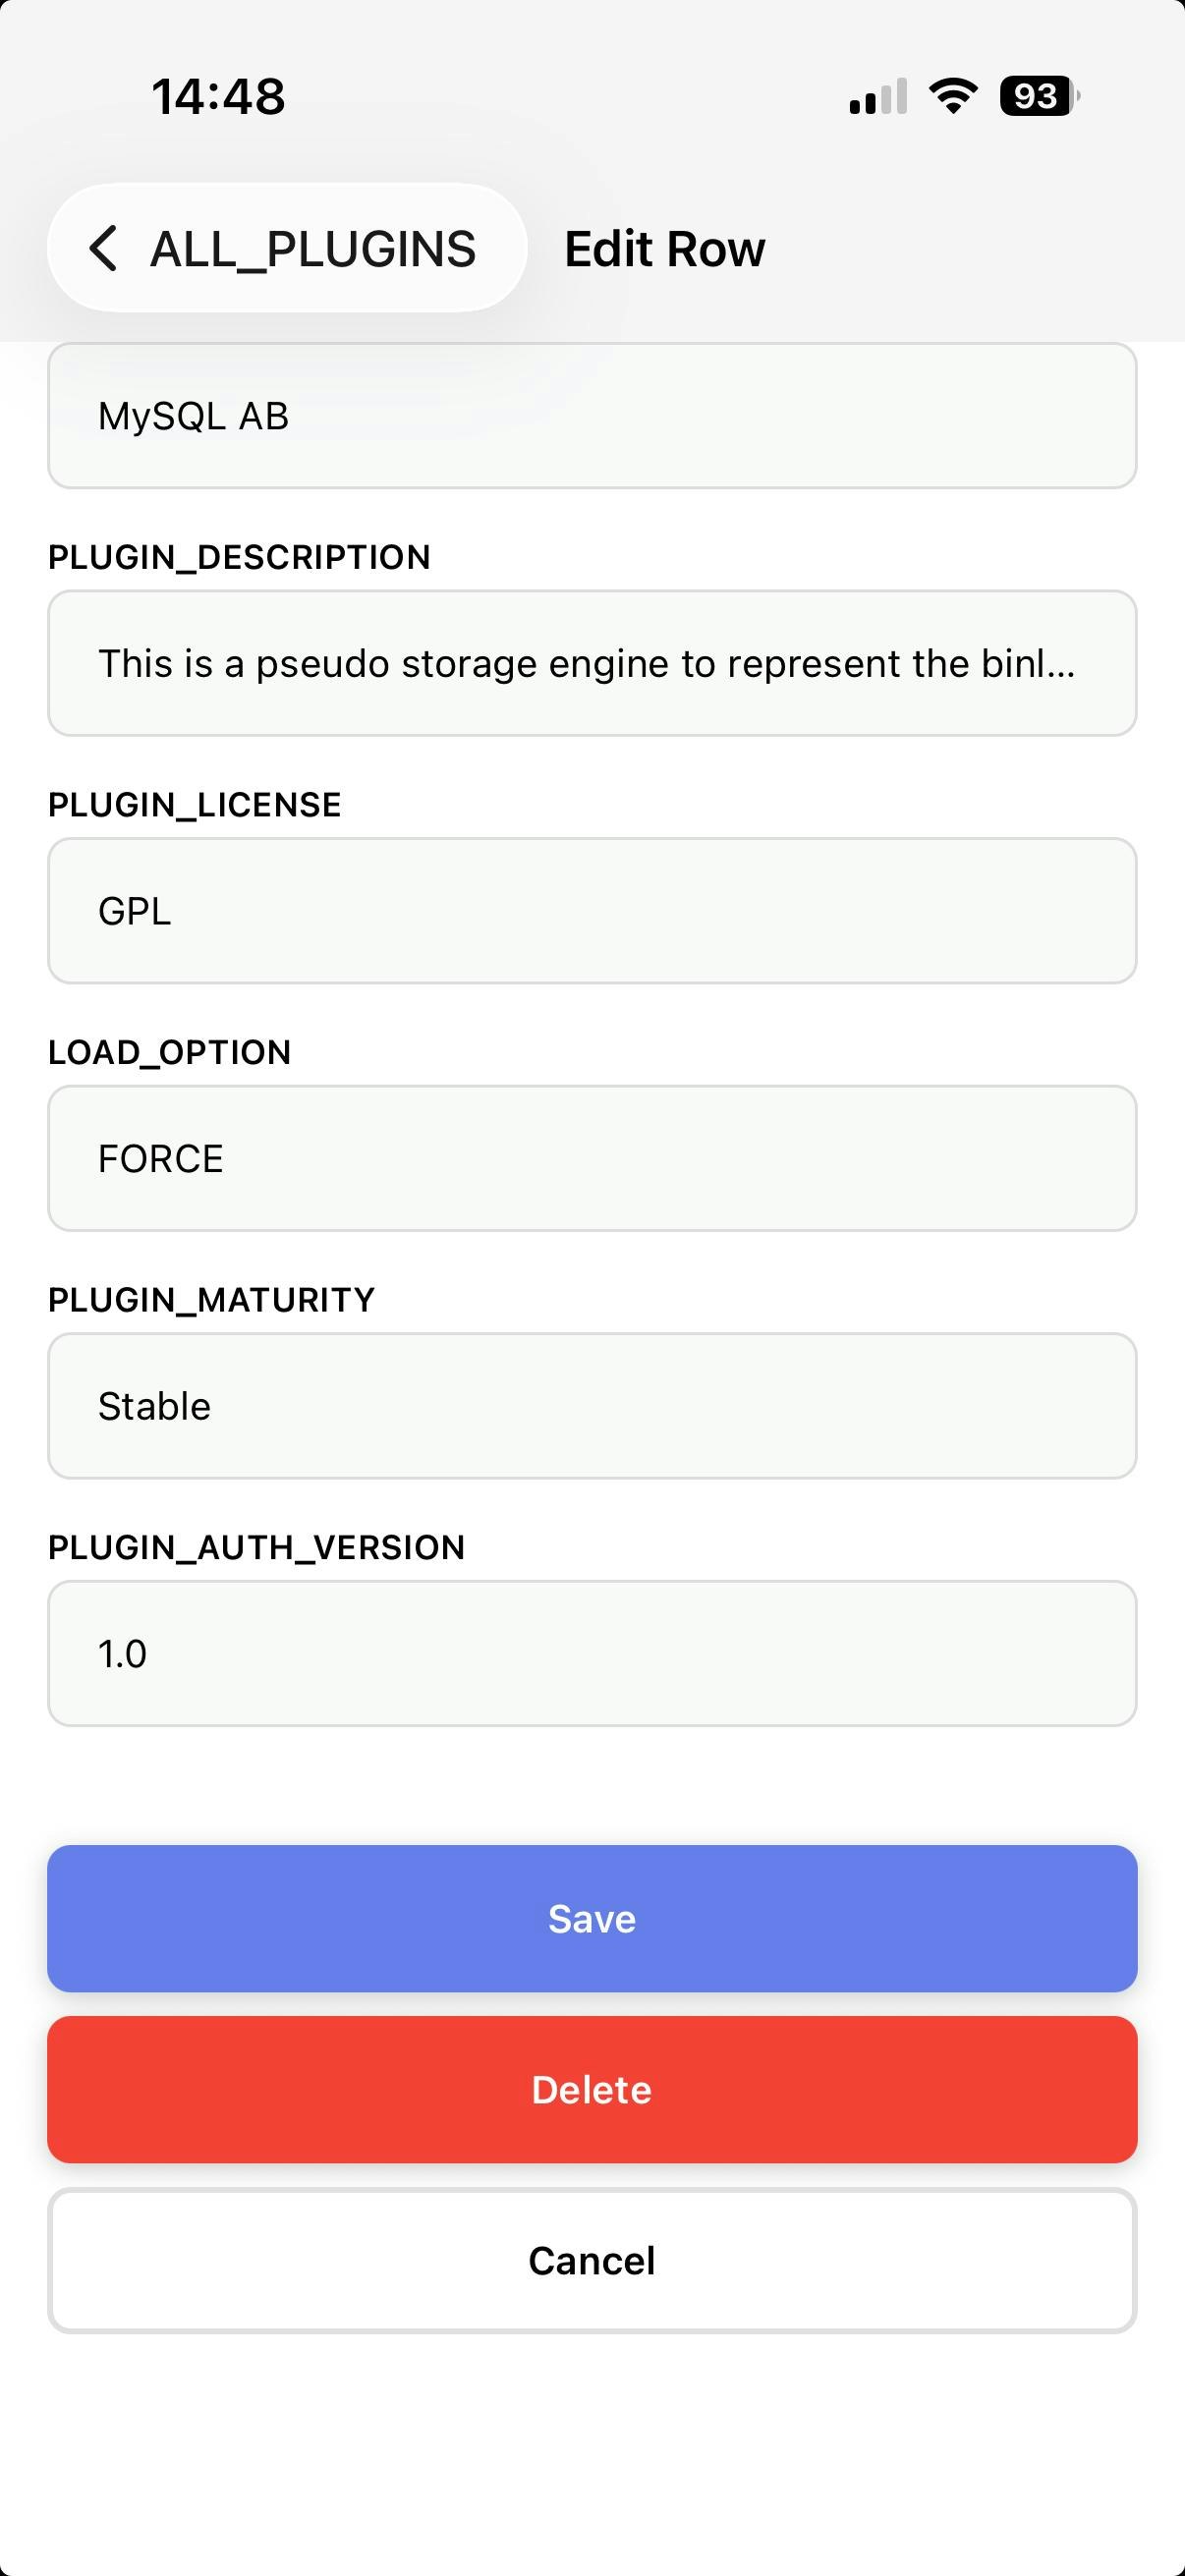The height and width of the screenshot is (2576, 1185).
Task: Change the FORCE load option value
Action: coord(591,1157)
